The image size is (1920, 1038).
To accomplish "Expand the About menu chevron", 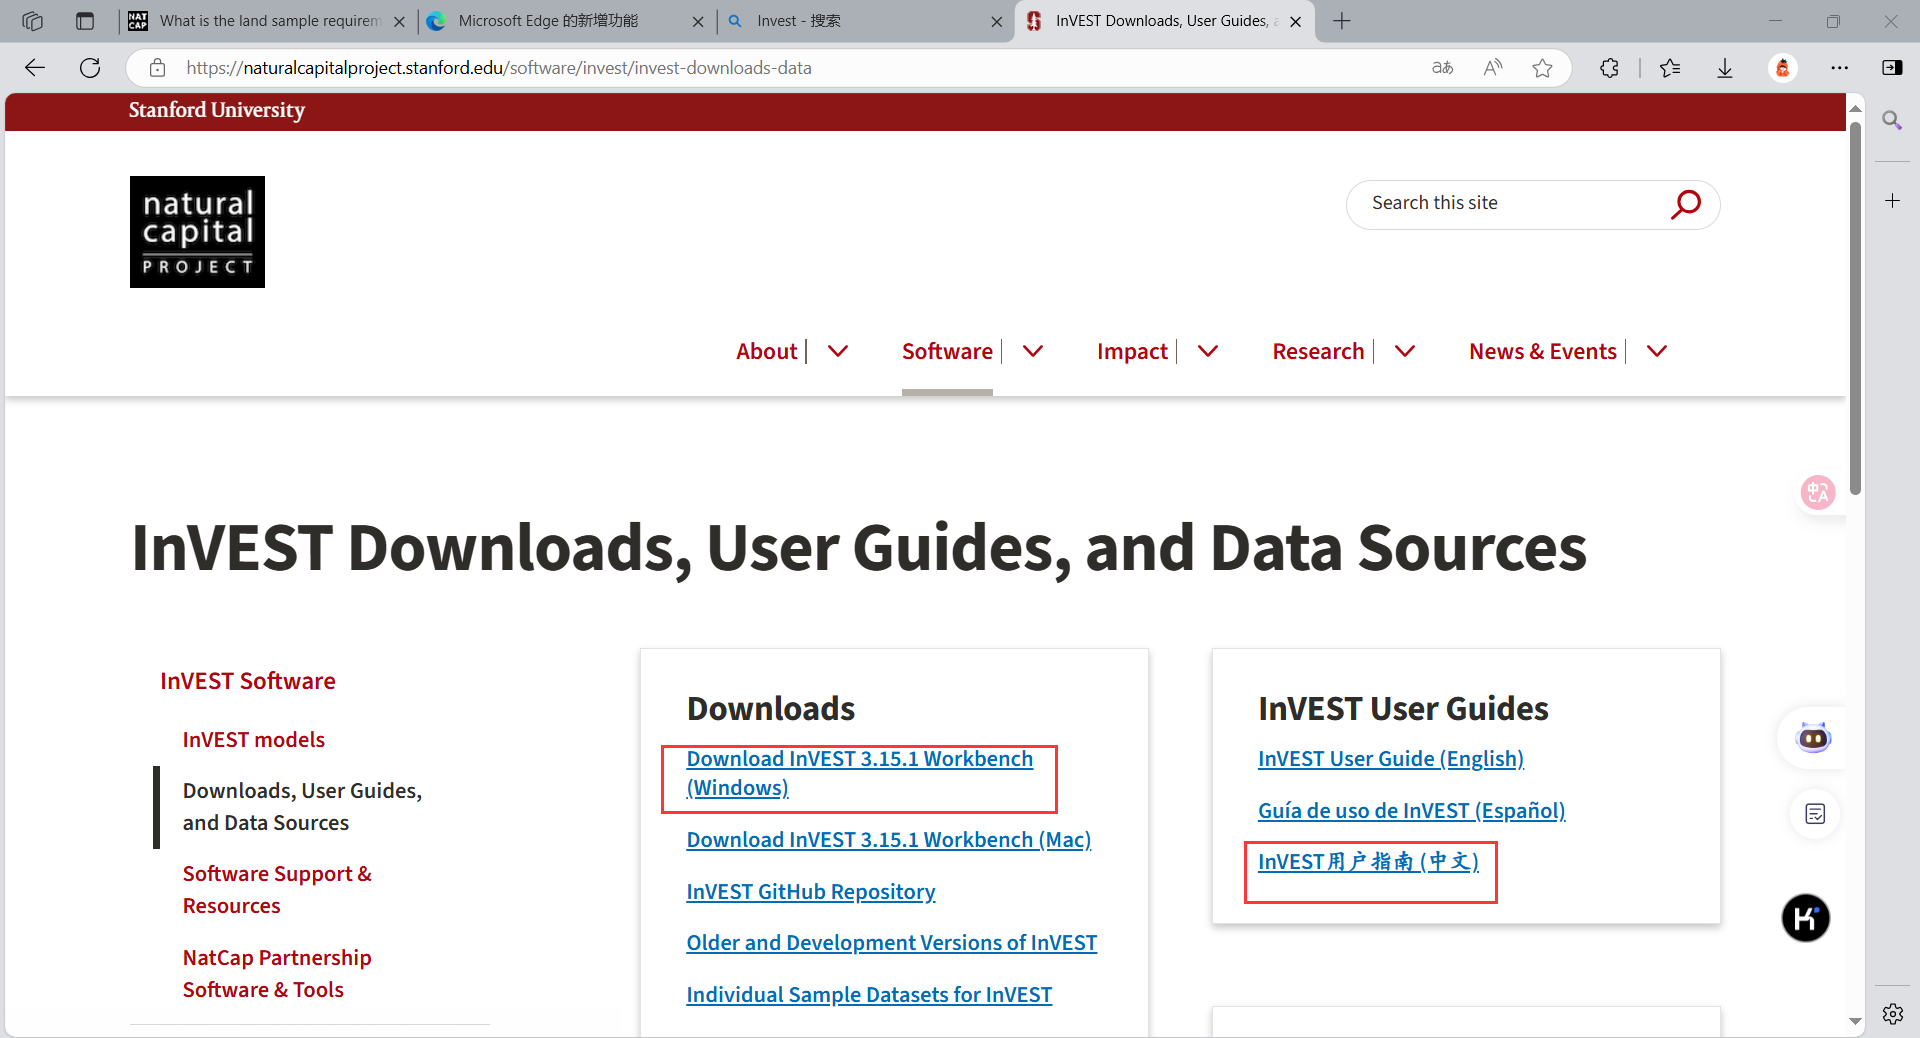I will point(838,352).
